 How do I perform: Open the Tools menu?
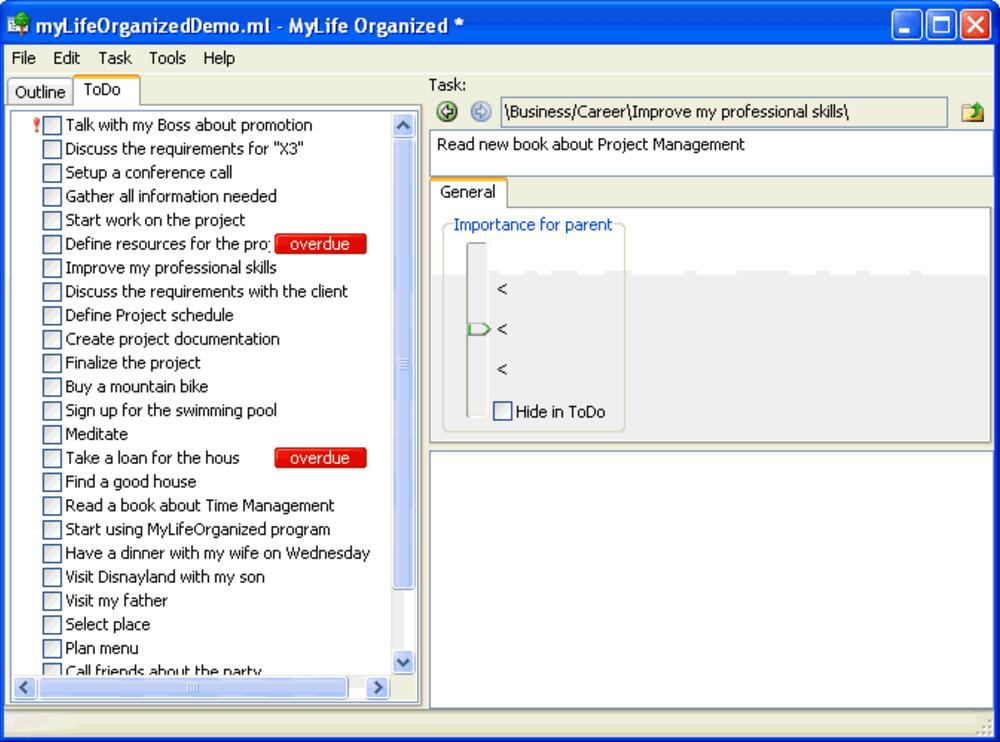[167, 58]
